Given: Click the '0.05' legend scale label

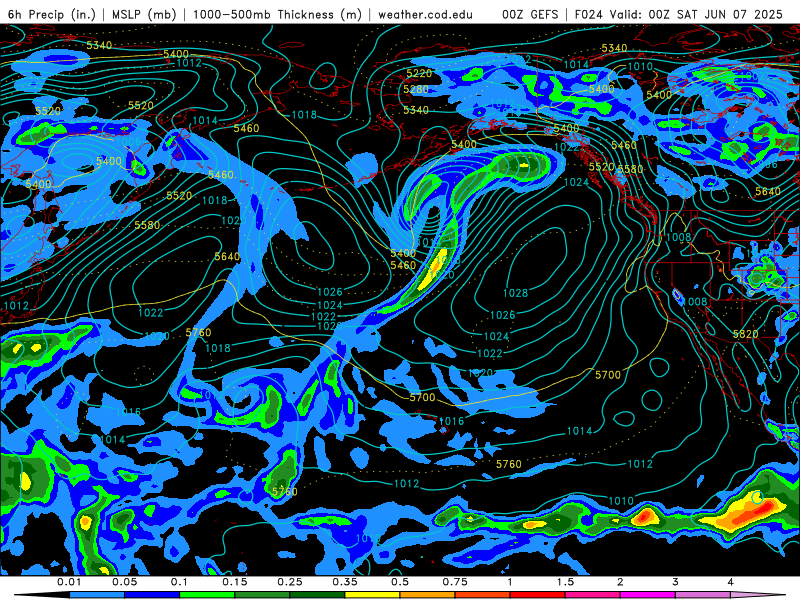Looking at the screenshot, I should 124,582.
